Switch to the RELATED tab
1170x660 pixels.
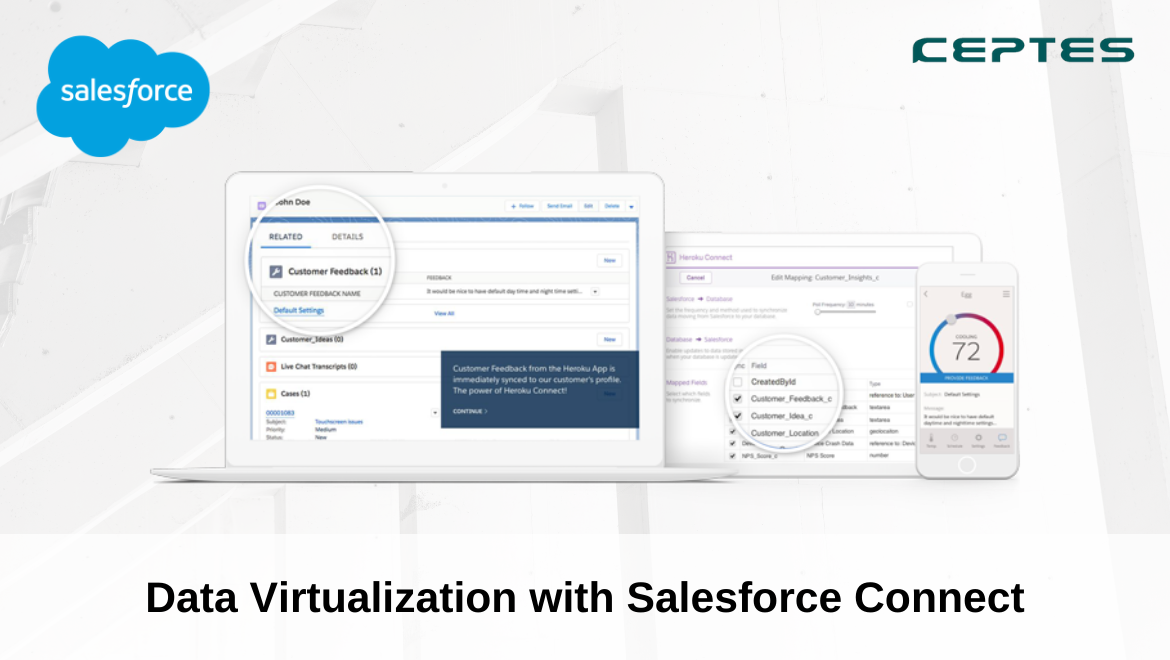tap(286, 237)
